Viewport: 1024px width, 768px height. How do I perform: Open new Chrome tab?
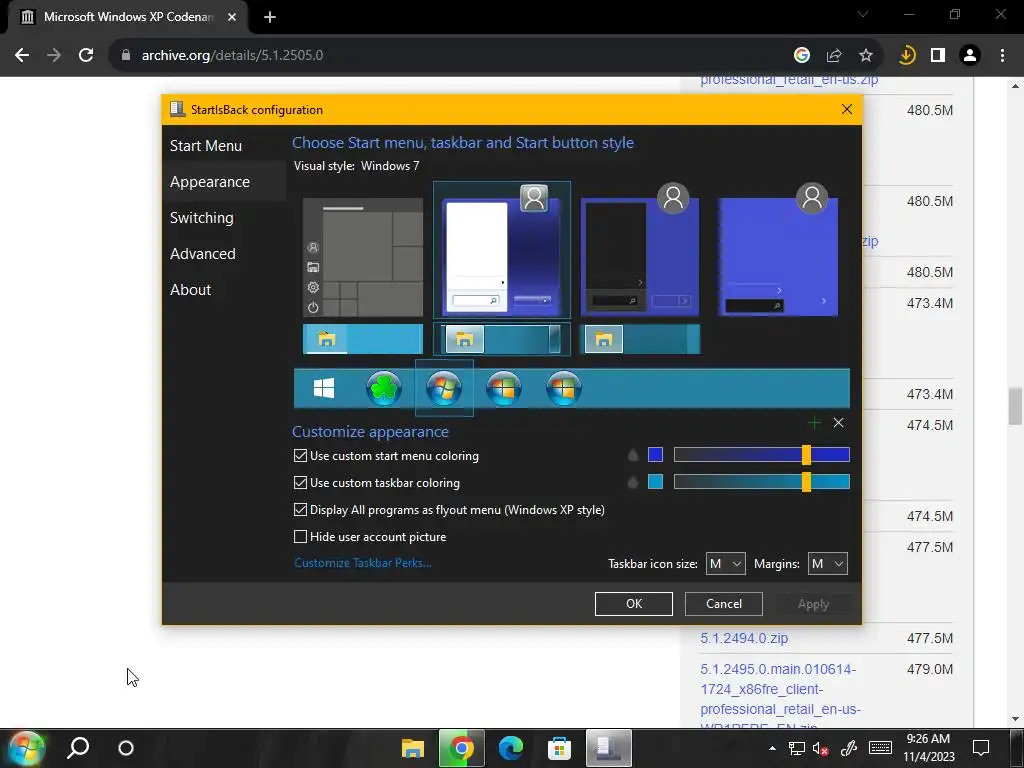click(x=270, y=18)
